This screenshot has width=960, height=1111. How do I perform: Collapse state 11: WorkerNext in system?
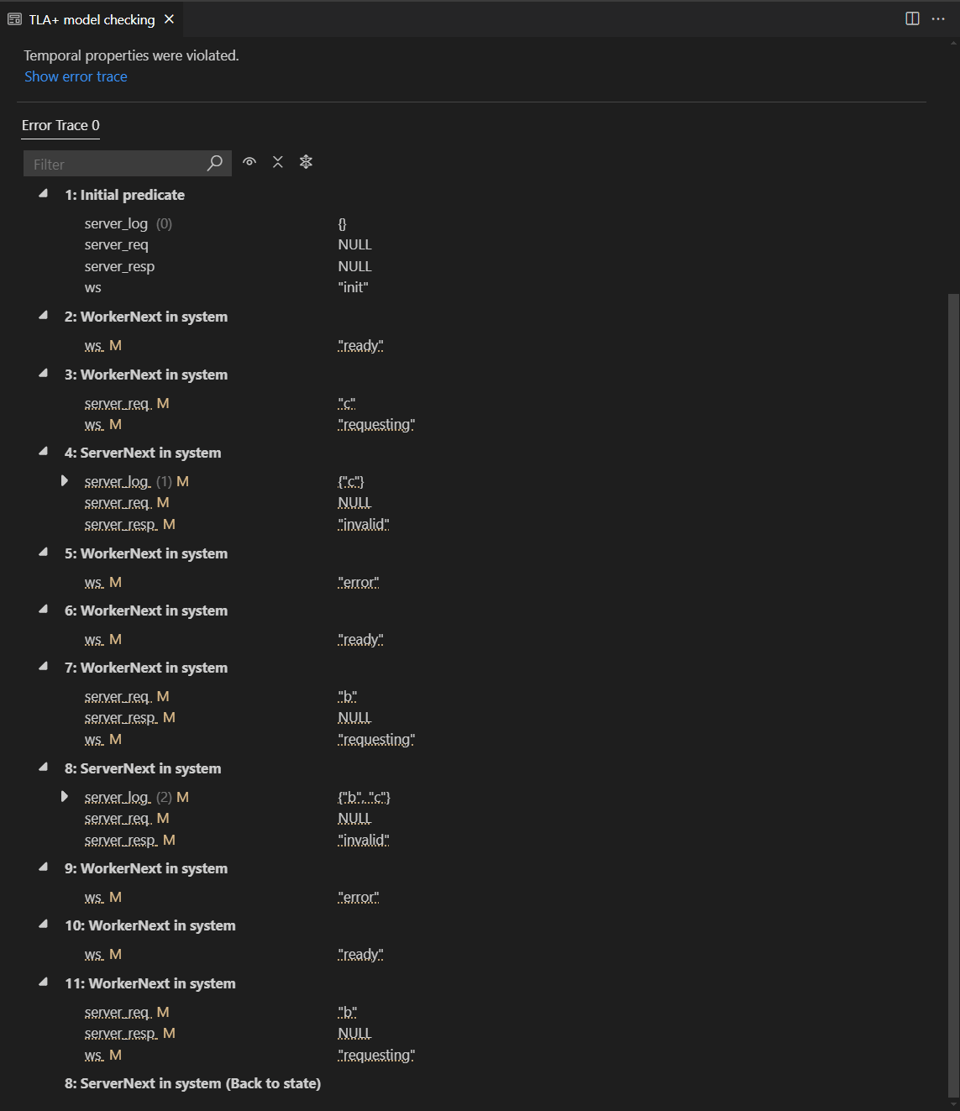coord(43,983)
